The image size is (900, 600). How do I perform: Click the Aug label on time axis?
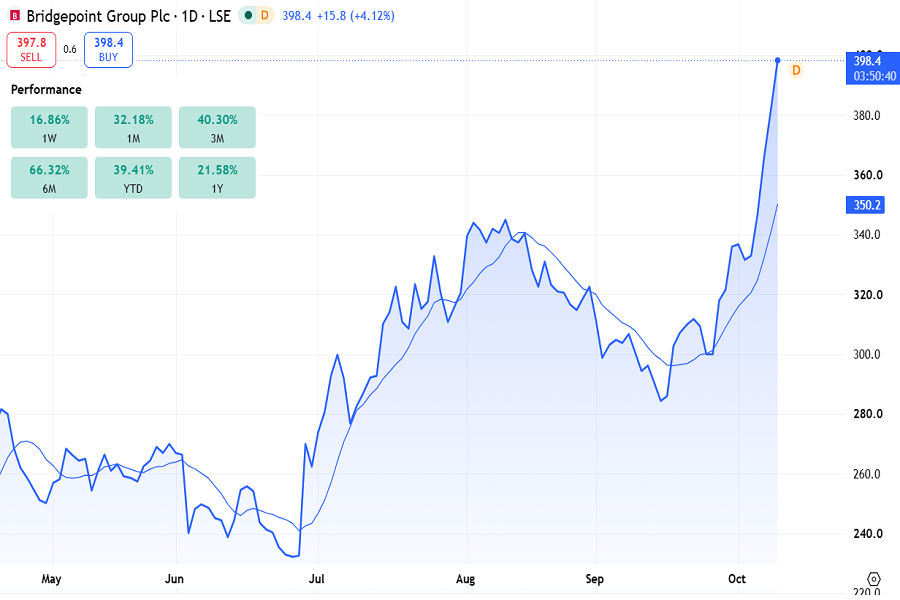coord(465,579)
